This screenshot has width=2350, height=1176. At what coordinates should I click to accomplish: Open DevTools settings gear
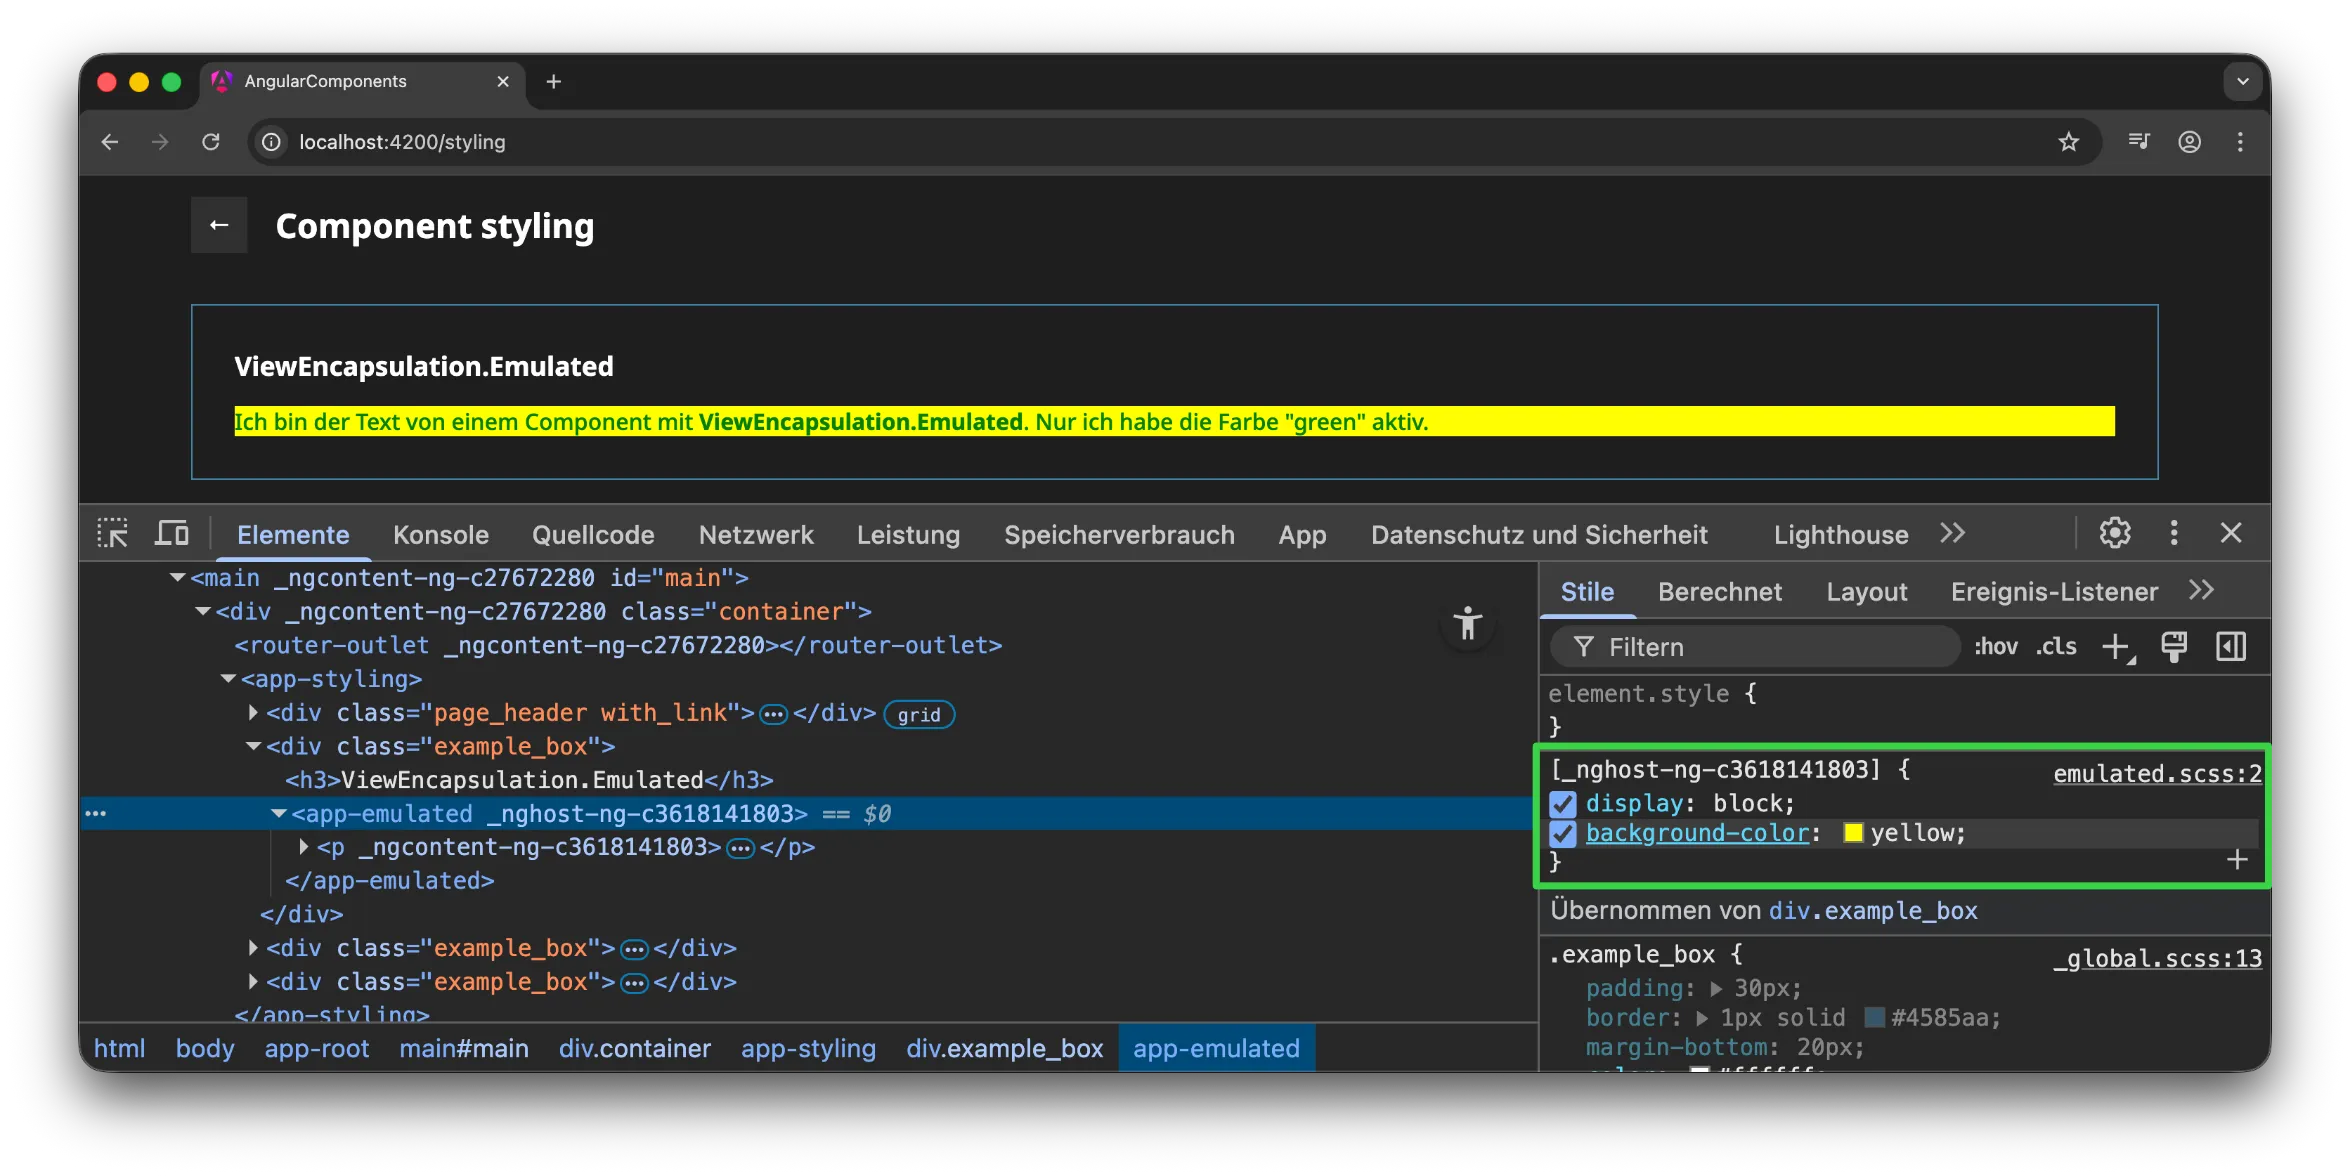[x=2114, y=533]
